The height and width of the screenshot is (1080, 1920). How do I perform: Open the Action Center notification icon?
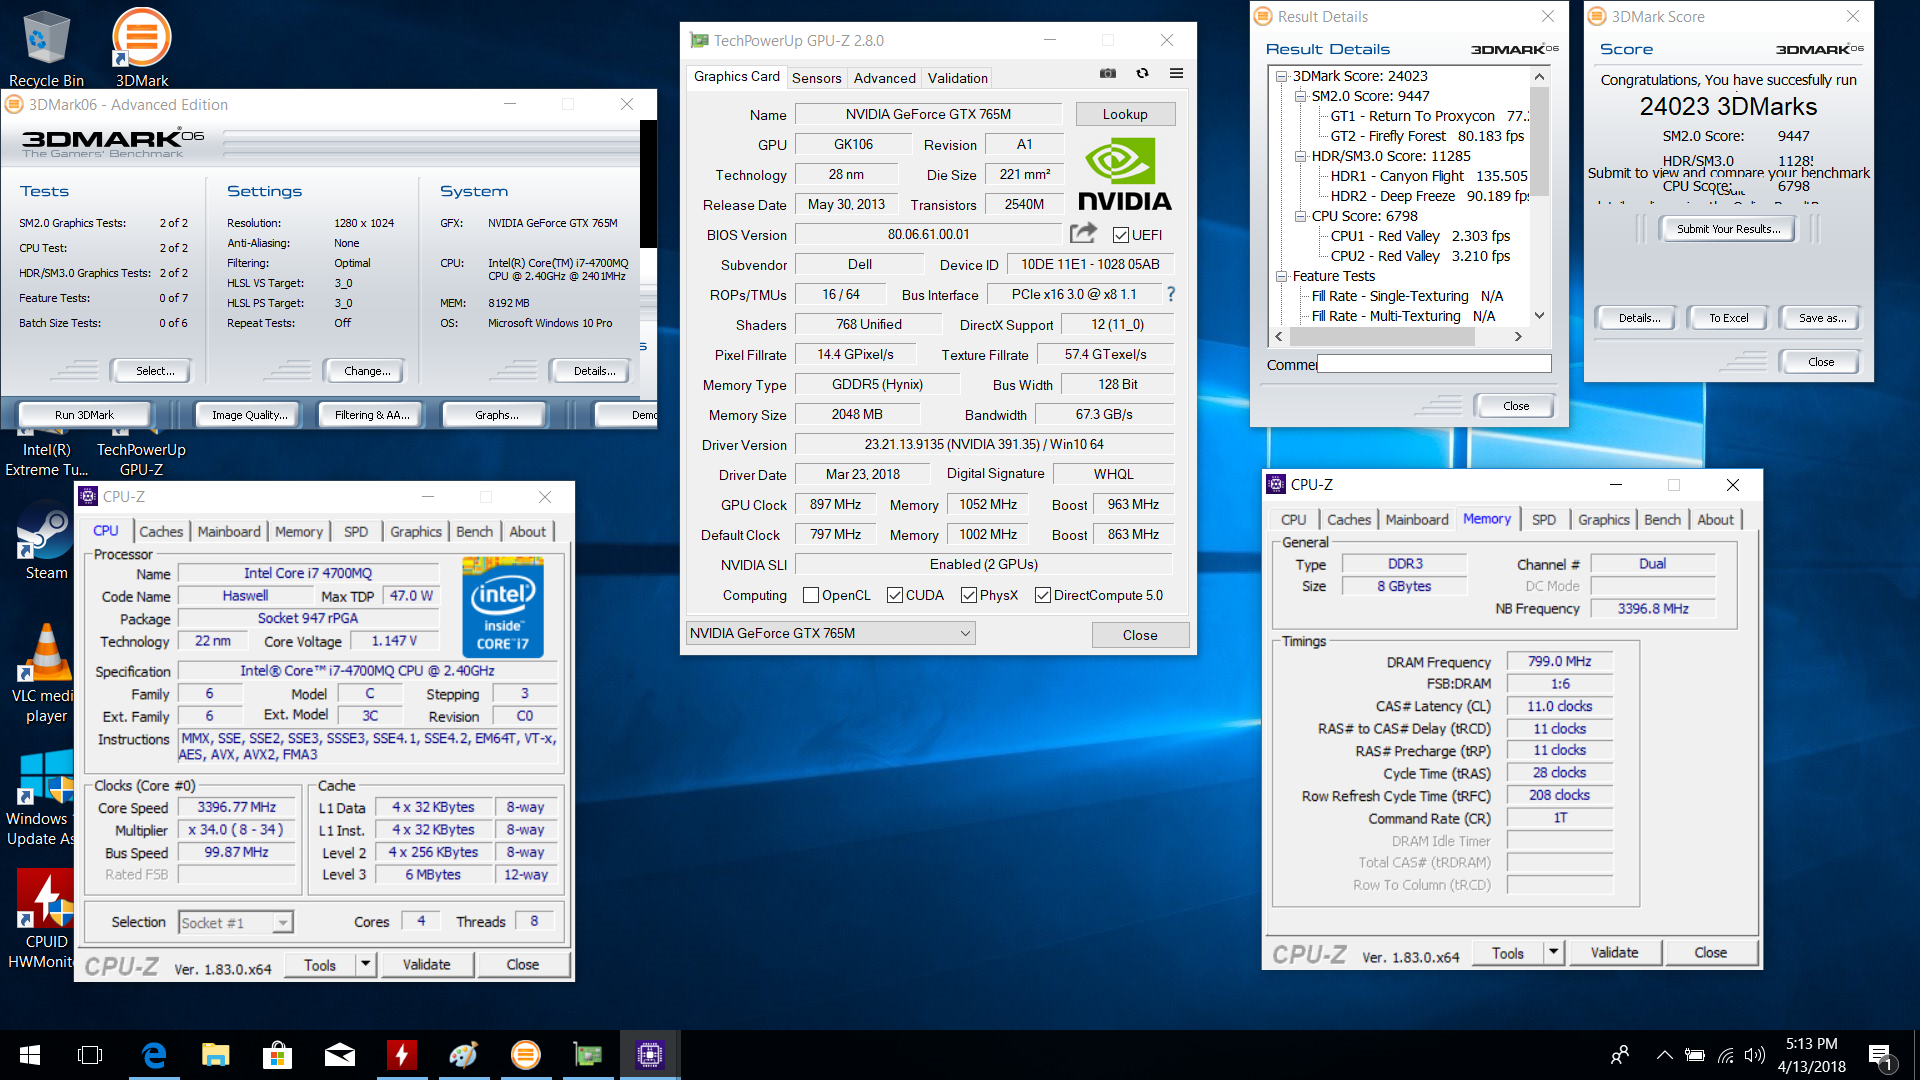[1881, 1056]
